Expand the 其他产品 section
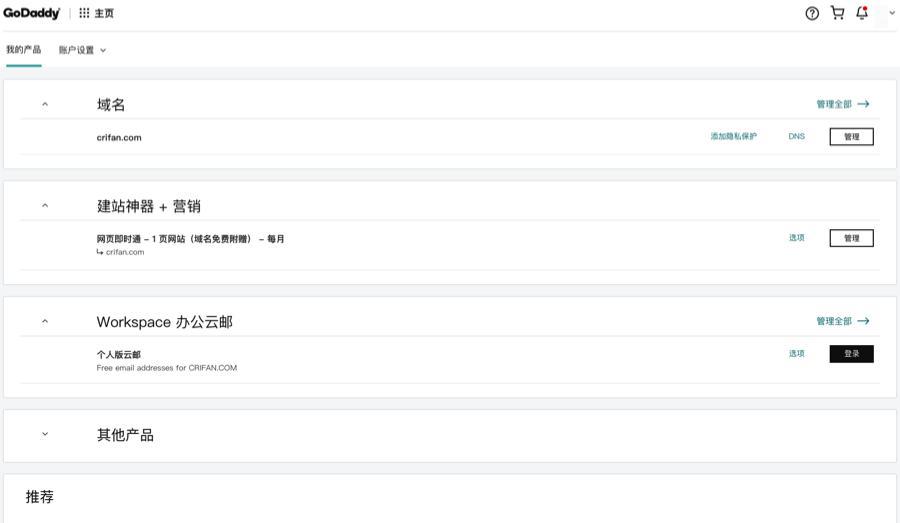 (x=45, y=434)
